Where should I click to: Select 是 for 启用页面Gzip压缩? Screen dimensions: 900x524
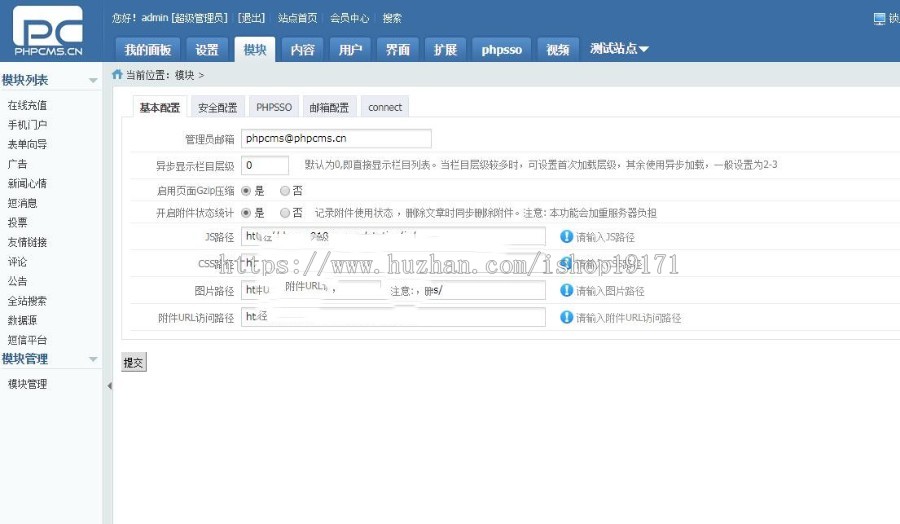click(246, 191)
